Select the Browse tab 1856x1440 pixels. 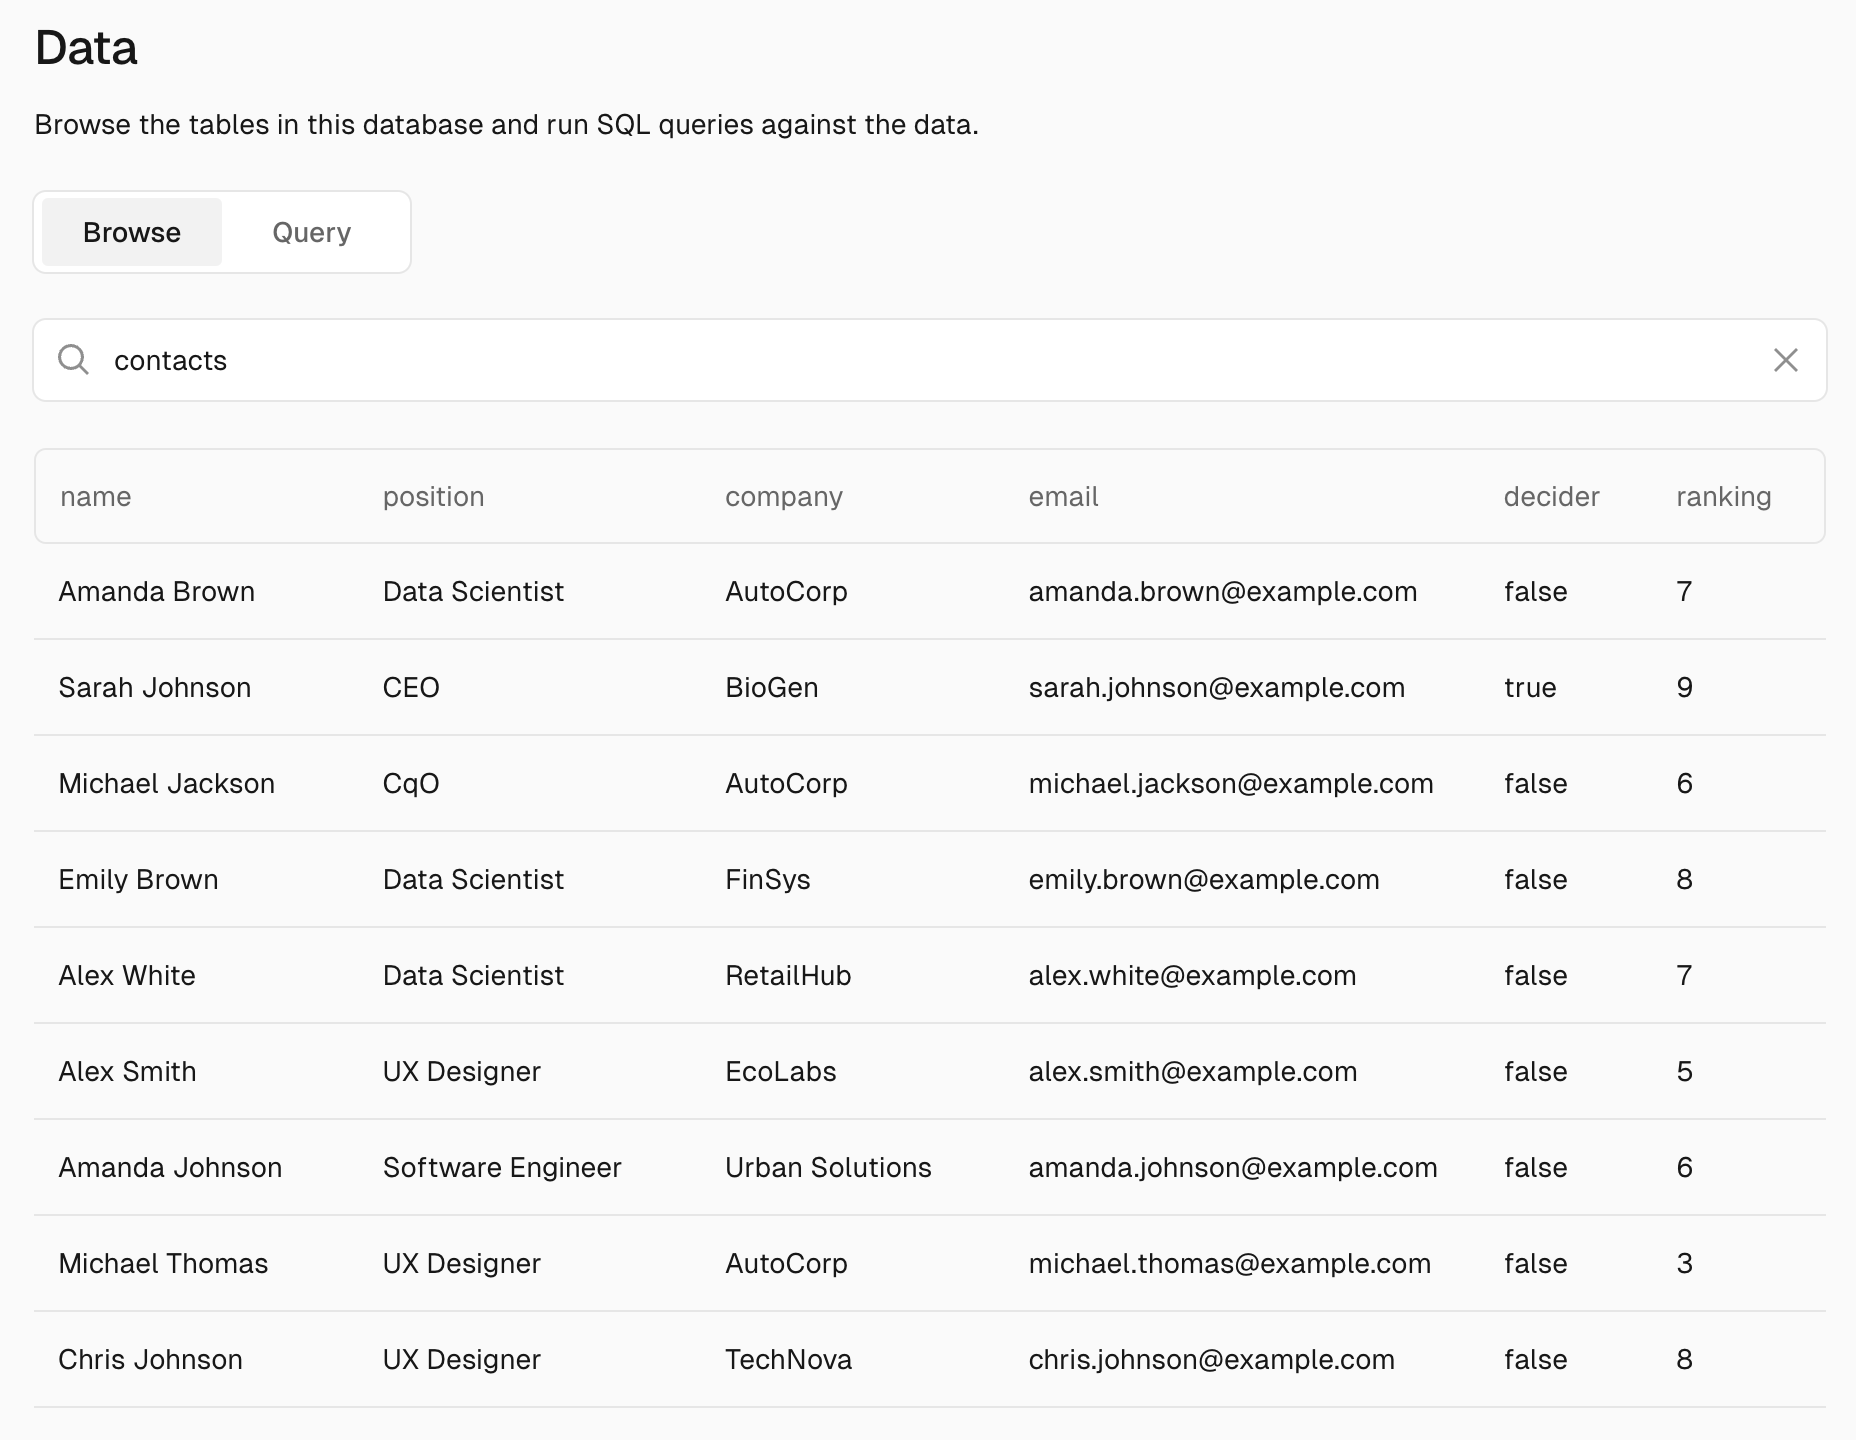[x=132, y=233]
